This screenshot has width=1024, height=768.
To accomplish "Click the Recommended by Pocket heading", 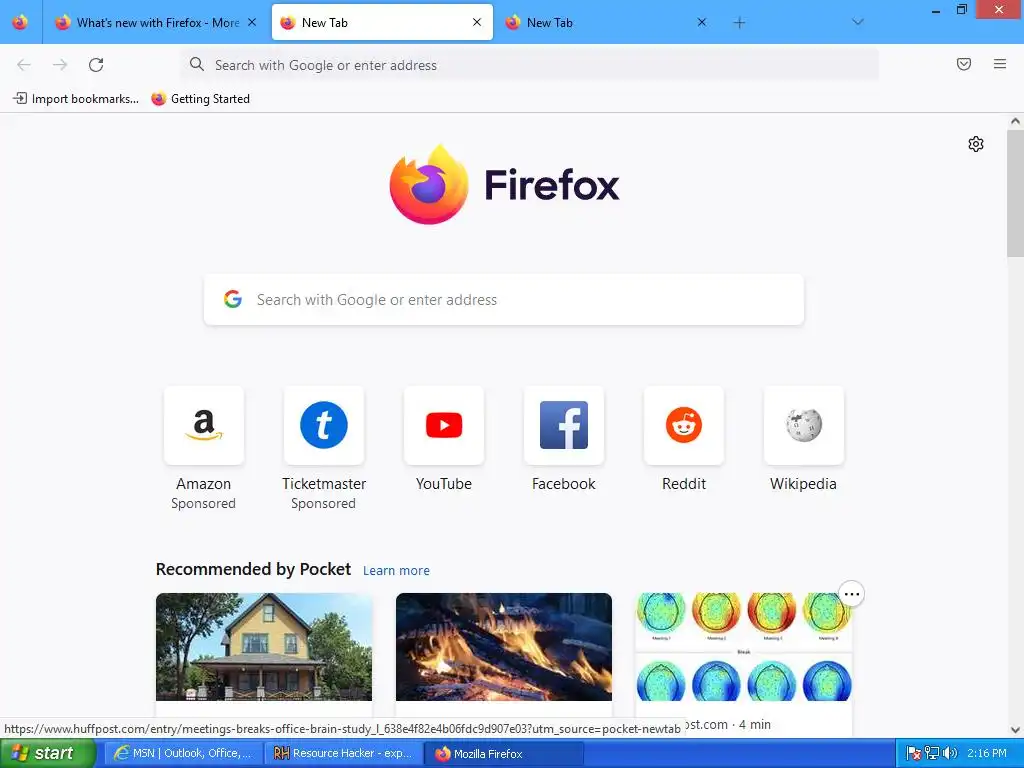I will click(x=253, y=569).
